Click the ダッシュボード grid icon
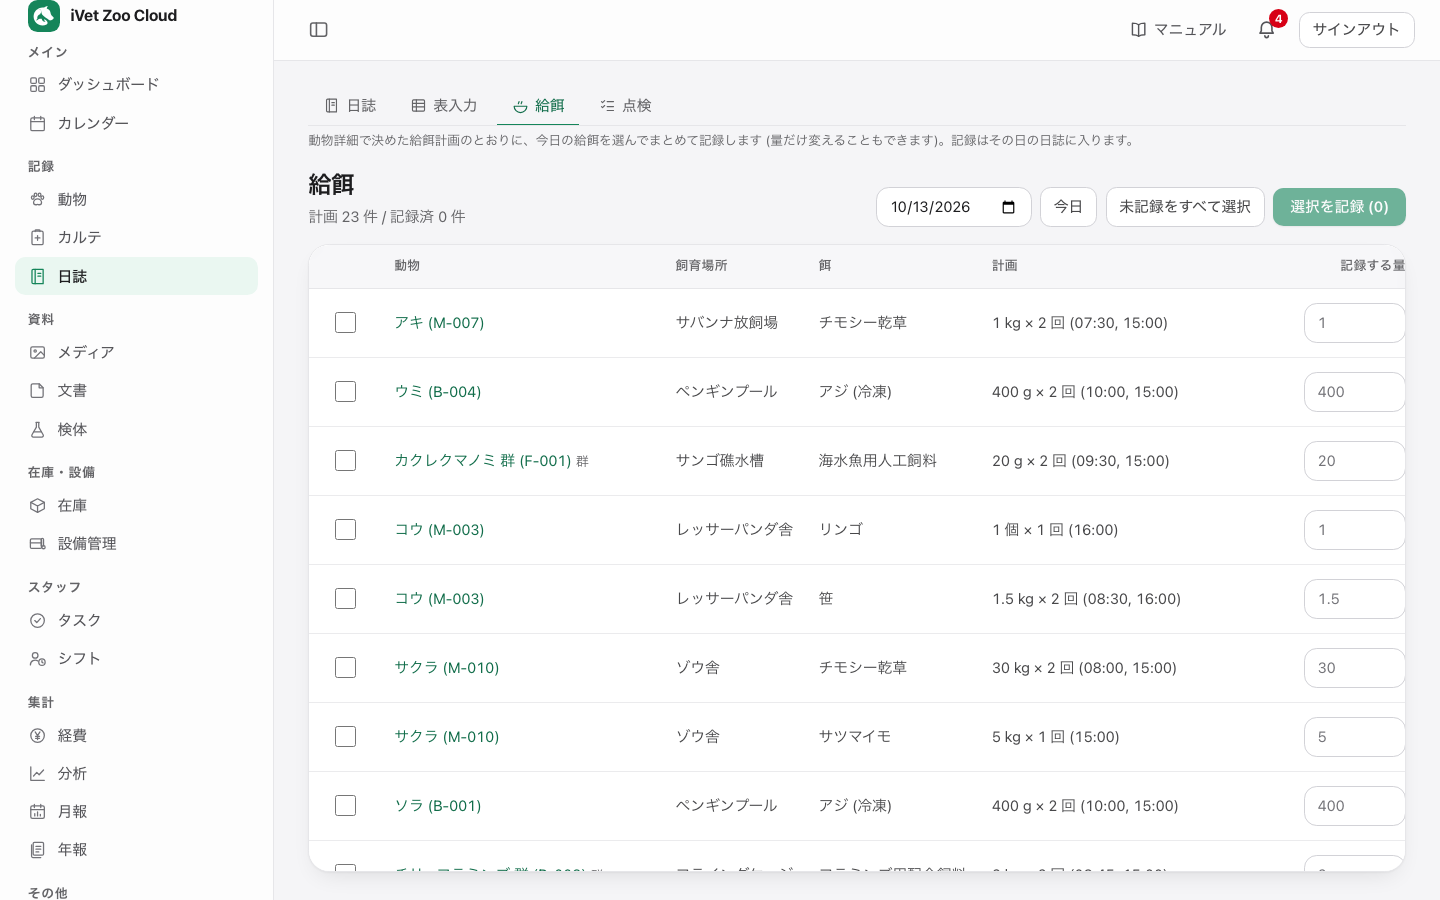The height and width of the screenshot is (900, 1440). point(38,85)
